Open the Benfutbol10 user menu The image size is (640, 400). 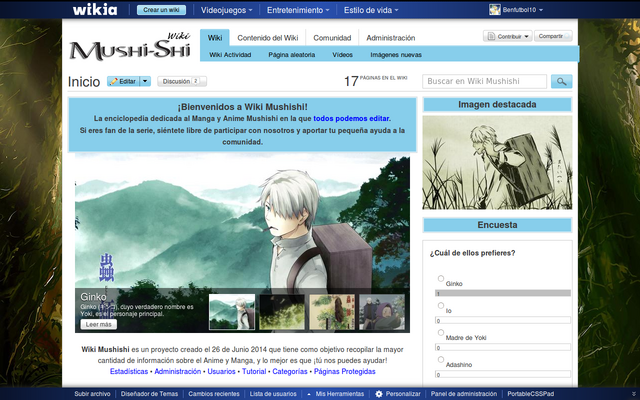click(x=522, y=10)
